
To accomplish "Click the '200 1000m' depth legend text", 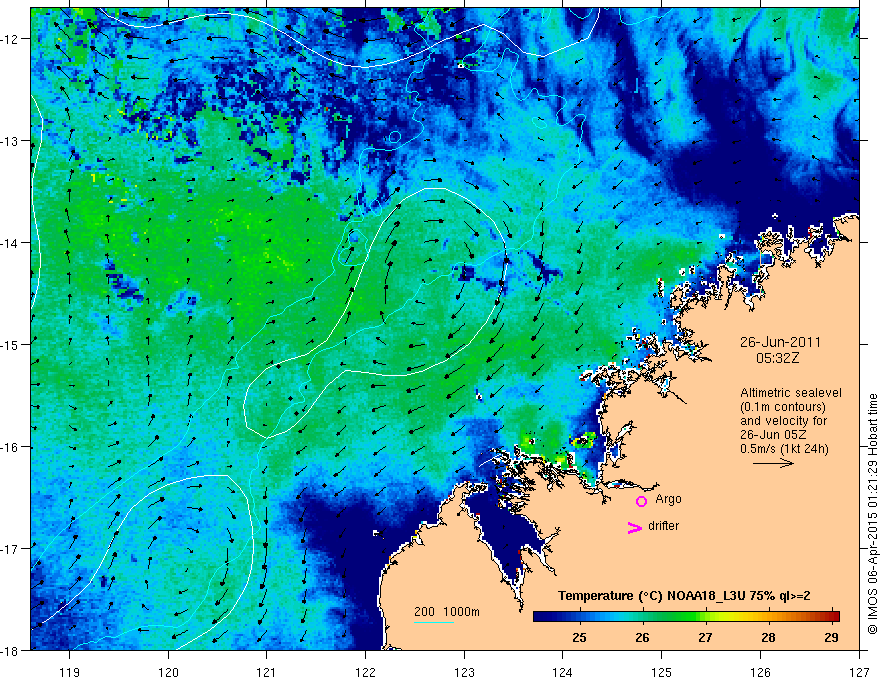I will click(447, 612).
